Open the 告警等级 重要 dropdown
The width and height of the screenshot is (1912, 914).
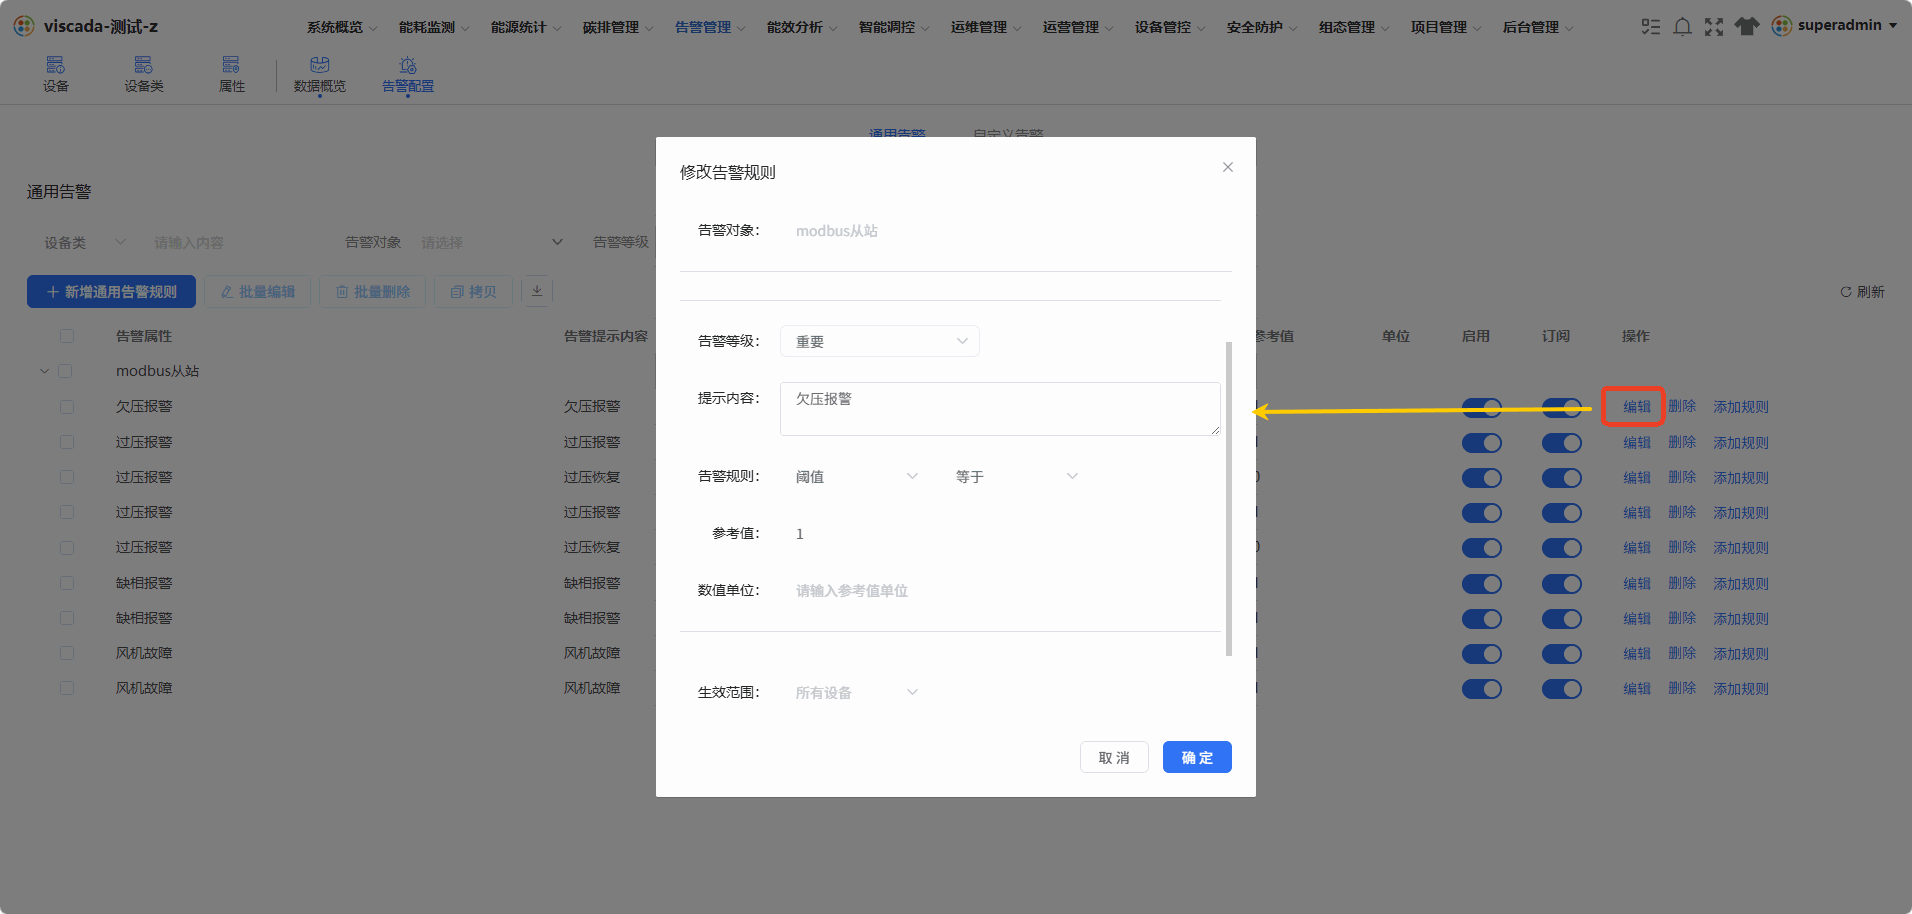click(880, 341)
